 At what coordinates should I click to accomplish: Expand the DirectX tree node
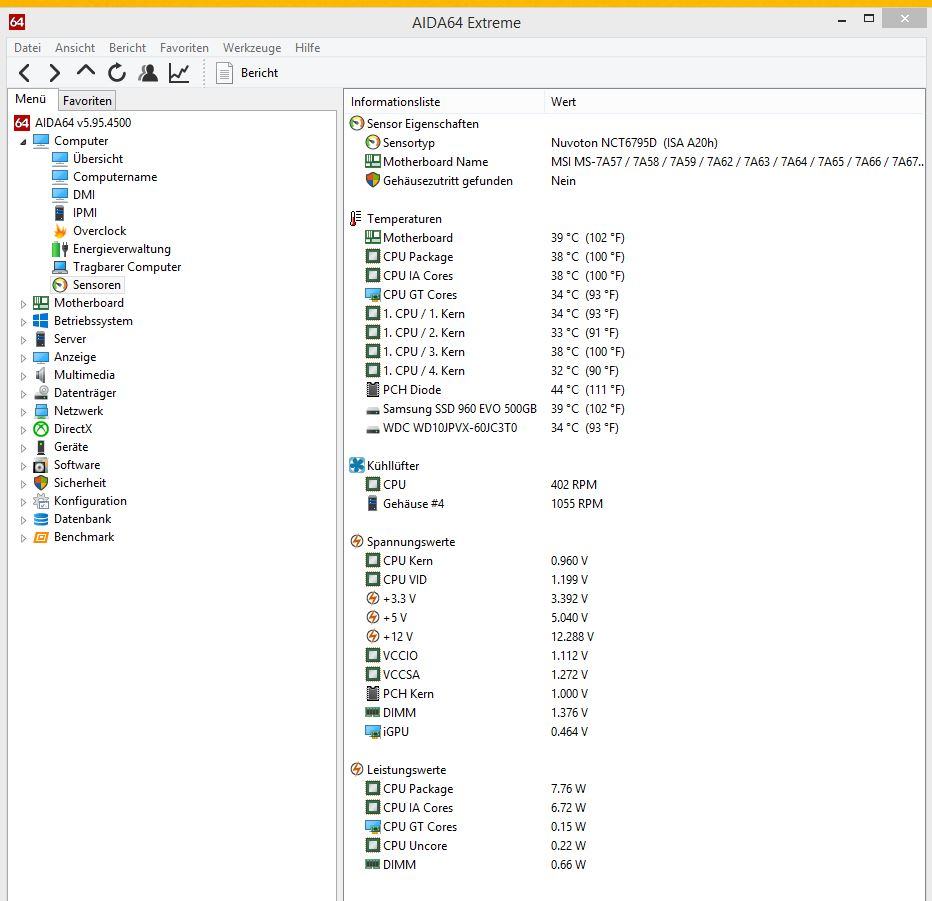click(x=23, y=430)
